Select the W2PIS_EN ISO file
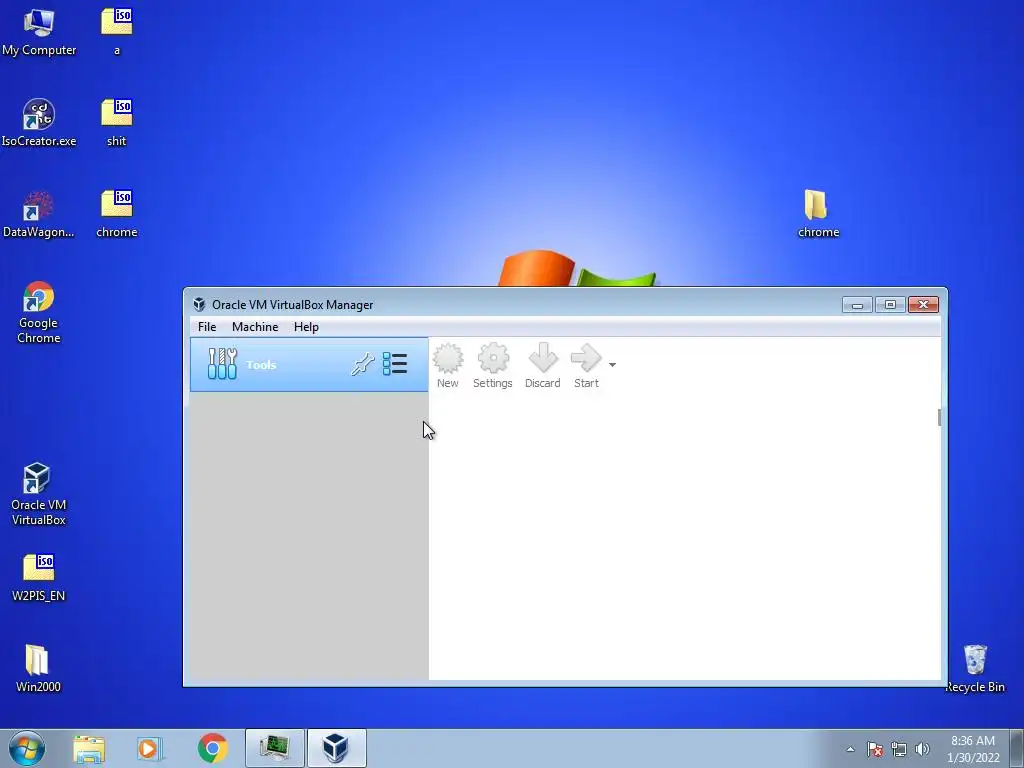 (39, 577)
